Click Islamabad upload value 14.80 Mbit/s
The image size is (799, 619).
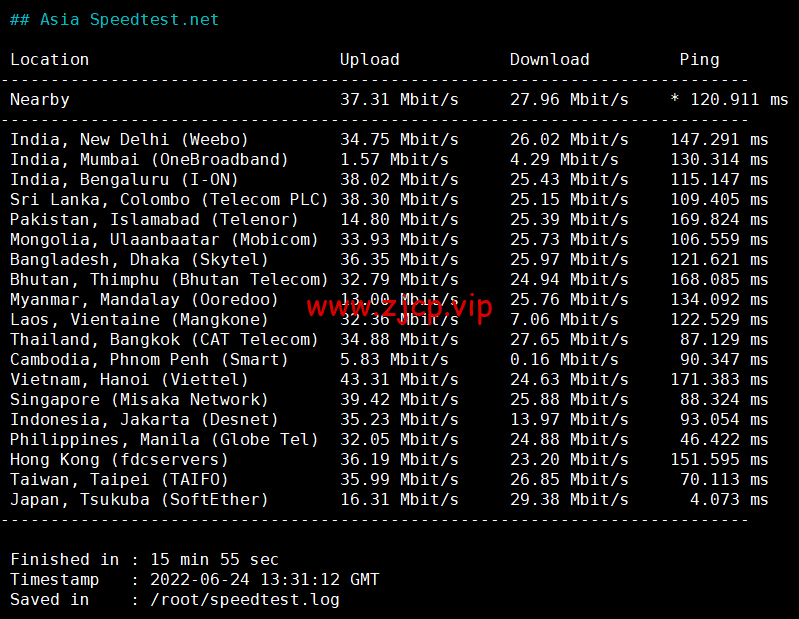(x=399, y=220)
